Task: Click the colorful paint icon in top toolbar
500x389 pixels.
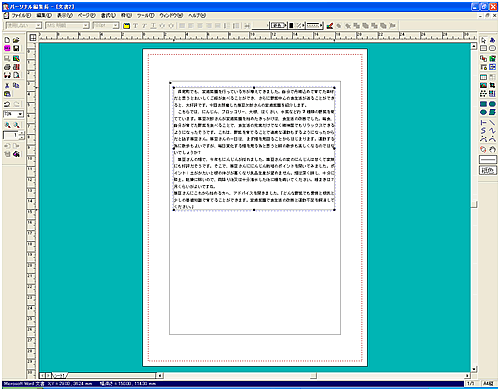Action: (x=330, y=26)
